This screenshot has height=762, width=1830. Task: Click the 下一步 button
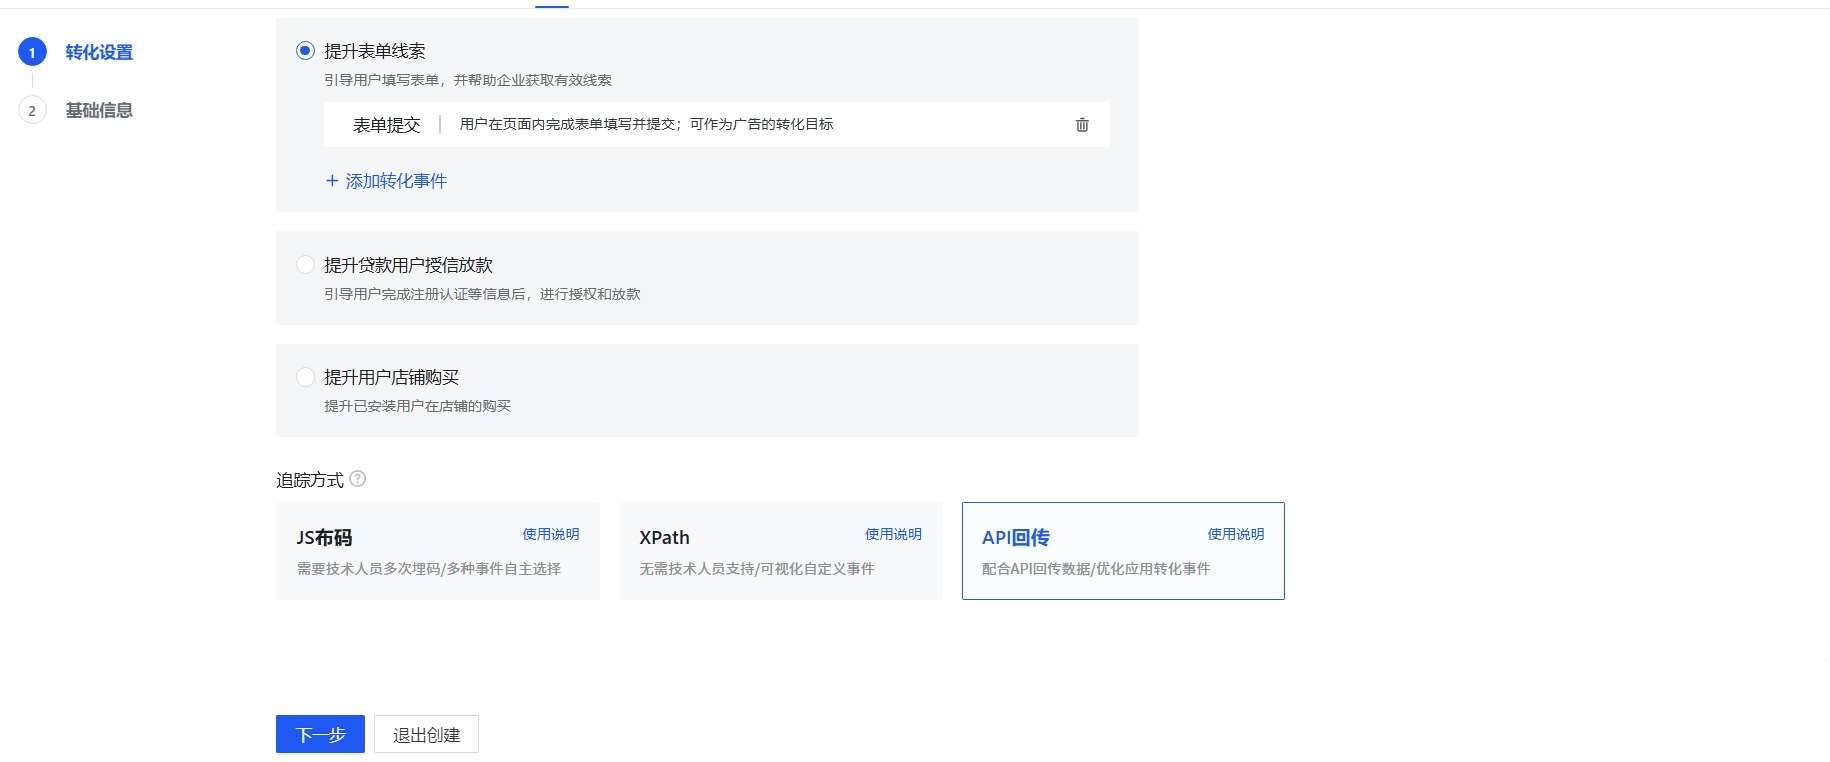pyautogui.click(x=320, y=735)
